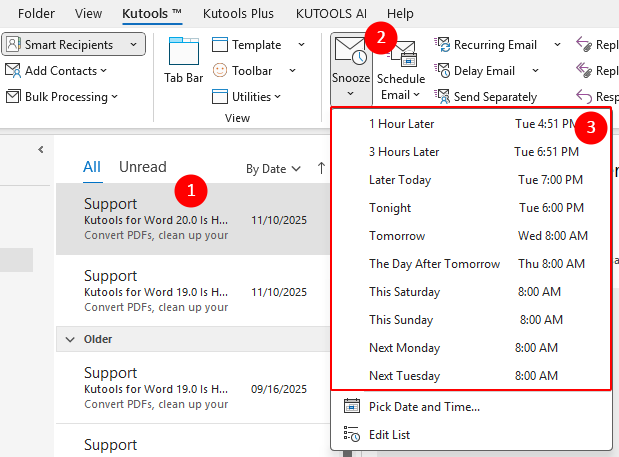This screenshot has width=619, height=457.
Task: Snooze until Next Monday
Action: [x=471, y=348]
